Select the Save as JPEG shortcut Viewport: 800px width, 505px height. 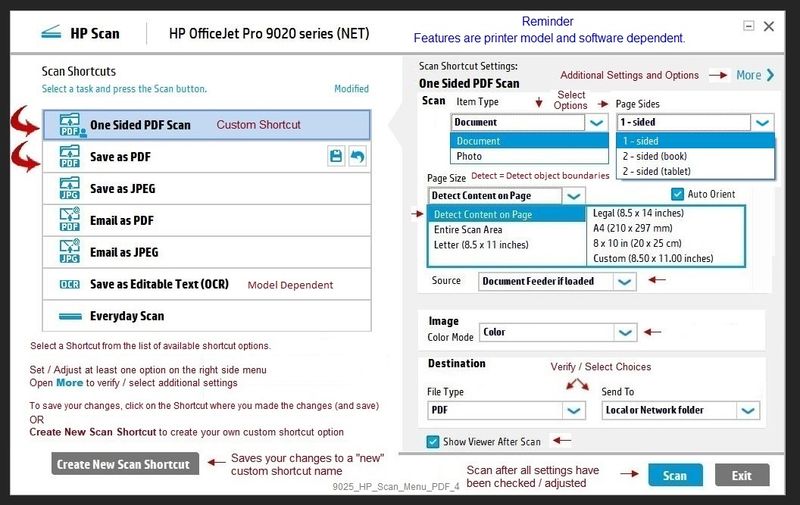coord(207,188)
